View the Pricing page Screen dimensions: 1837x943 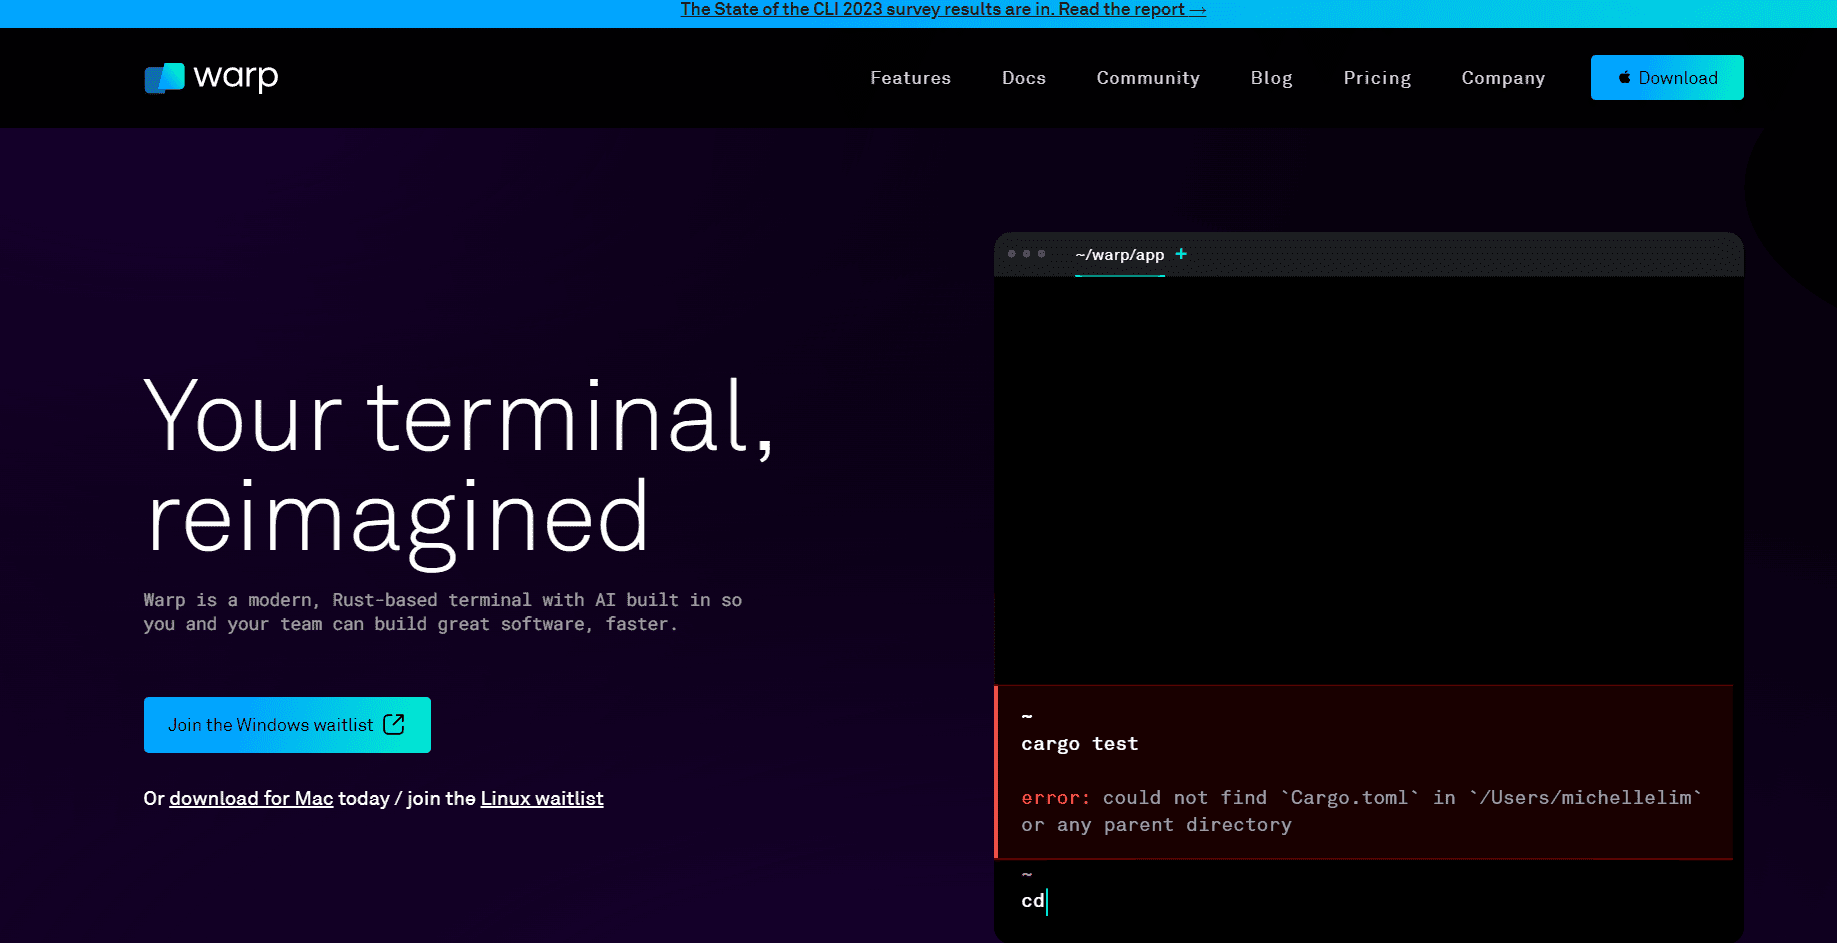pos(1377,77)
